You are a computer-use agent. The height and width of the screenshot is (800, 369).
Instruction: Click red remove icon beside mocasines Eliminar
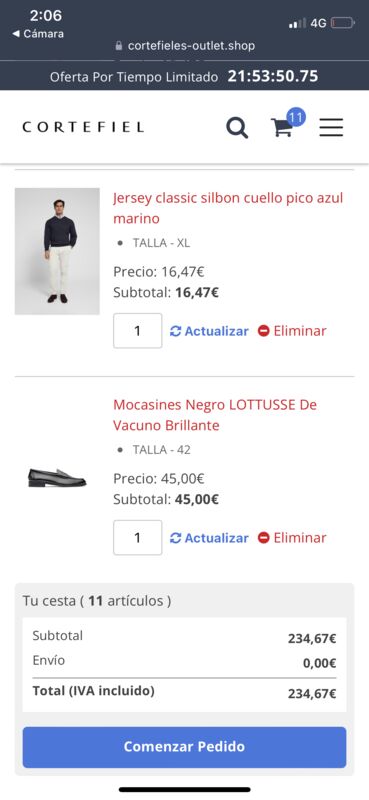[x=263, y=538]
